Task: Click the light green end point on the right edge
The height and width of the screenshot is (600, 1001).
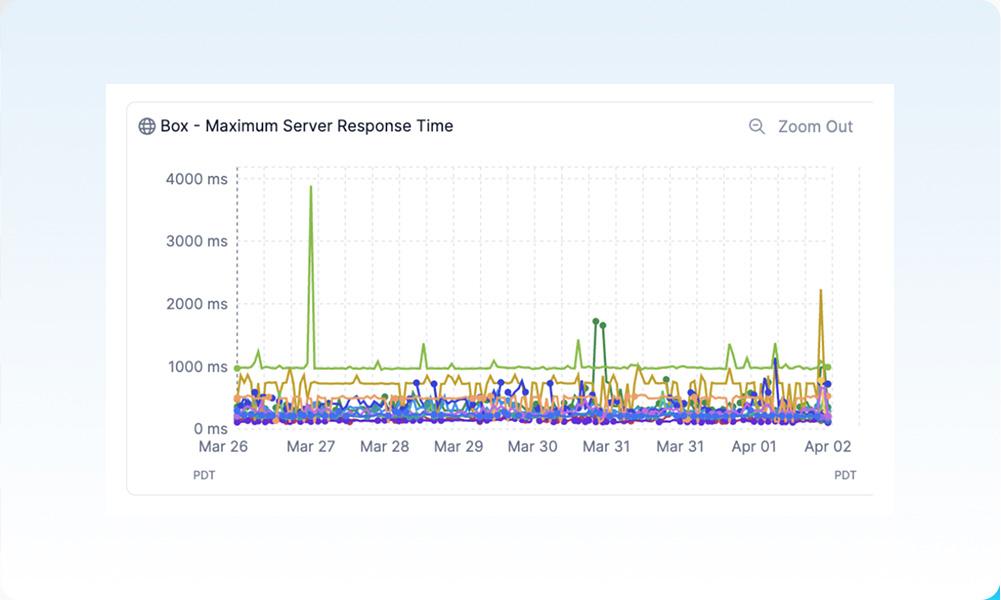Action: coord(828,368)
